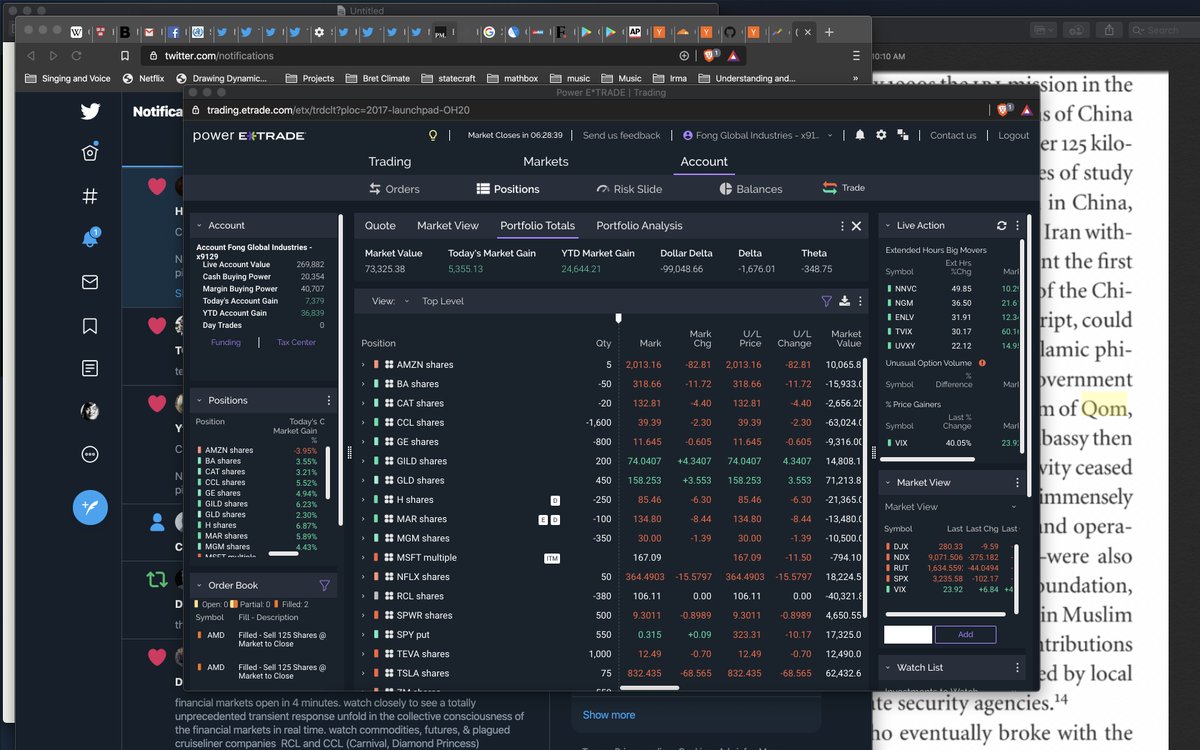The width and height of the screenshot is (1200, 750).
Task: Open Twitter Bookmarks icon in sidebar
Action: (x=90, y=325)
